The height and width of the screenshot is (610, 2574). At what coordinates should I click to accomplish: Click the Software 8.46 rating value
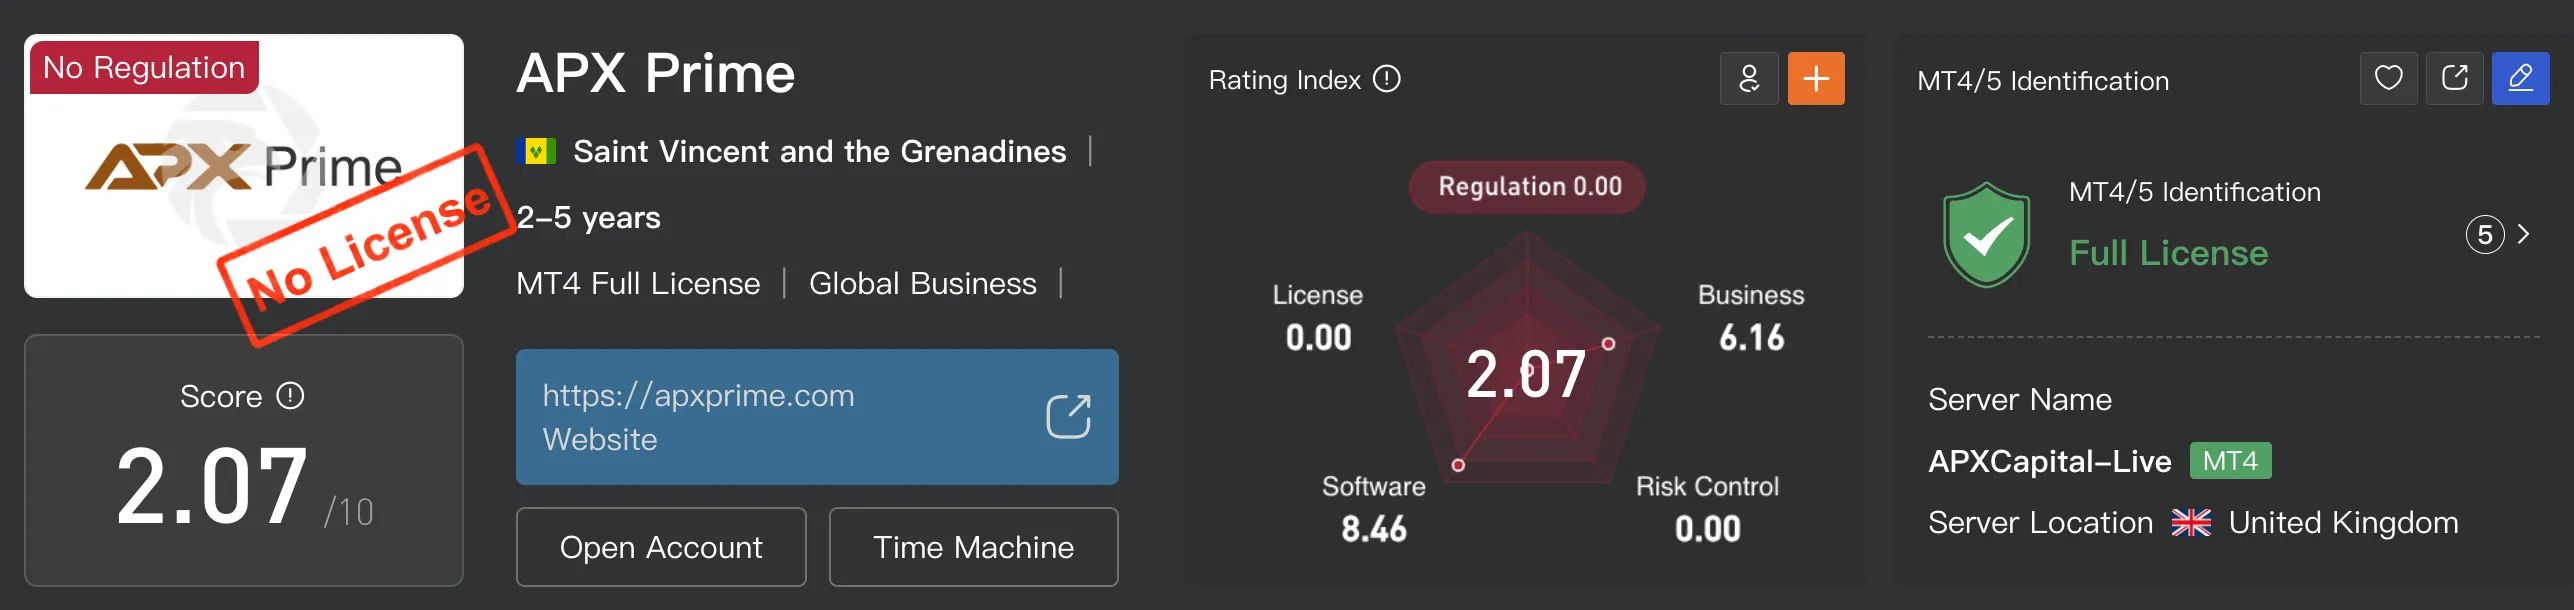pos(1374,529)
